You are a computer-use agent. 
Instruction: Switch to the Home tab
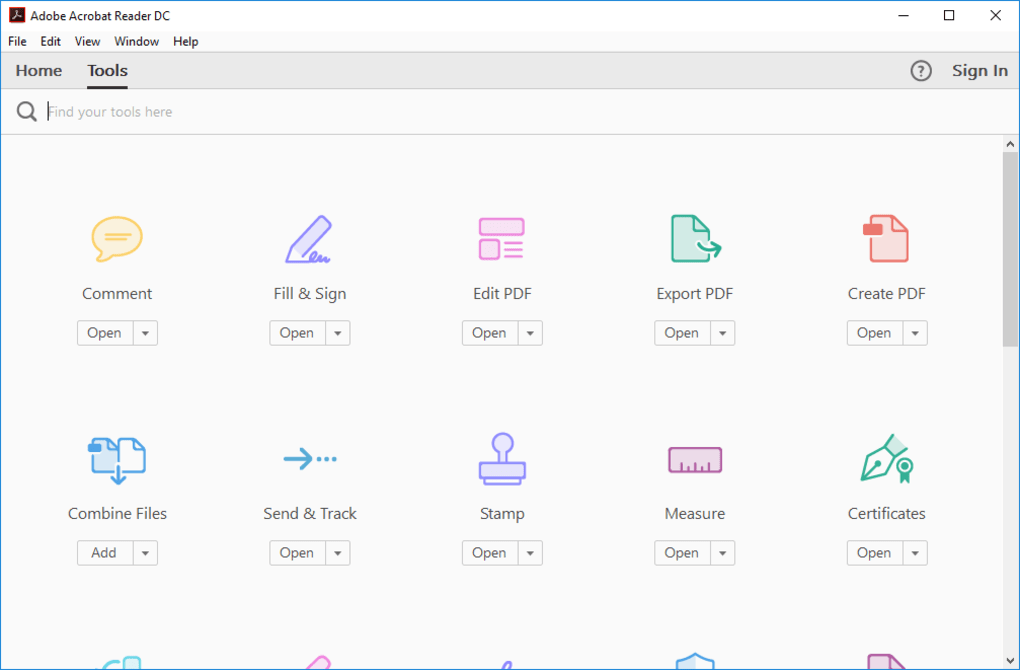(38, 70)
